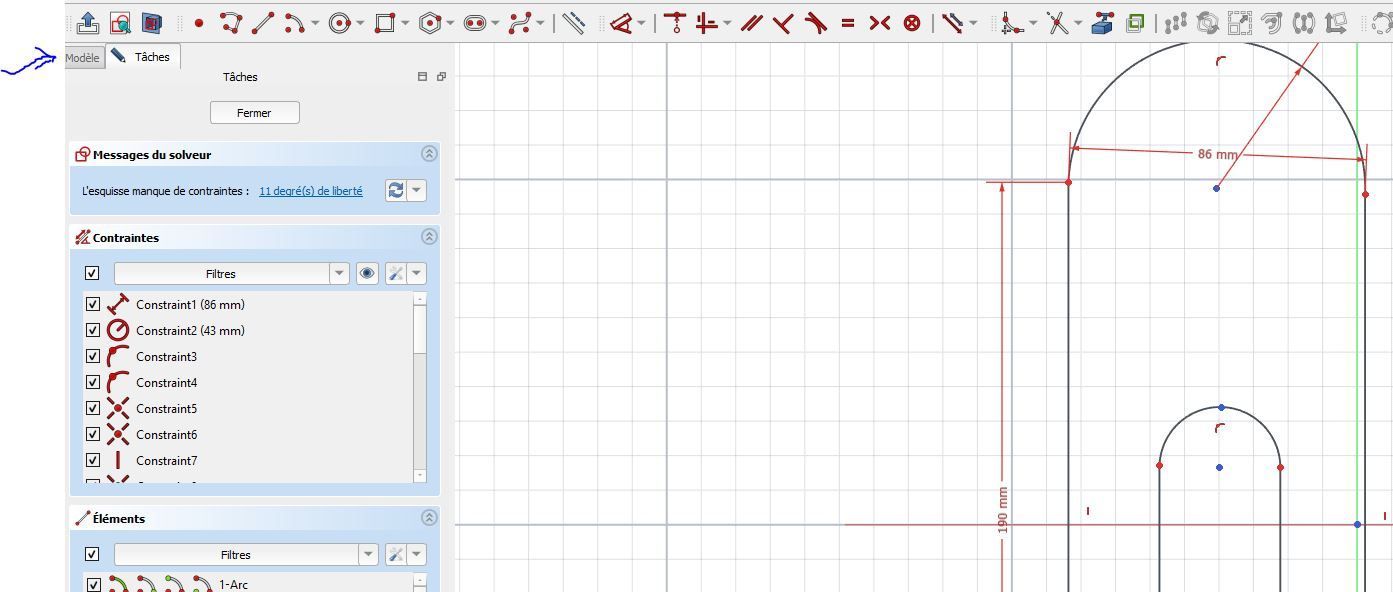Select the Dimension constraint tool
The height and width of the screenshot is (592, 1393).
621,22
